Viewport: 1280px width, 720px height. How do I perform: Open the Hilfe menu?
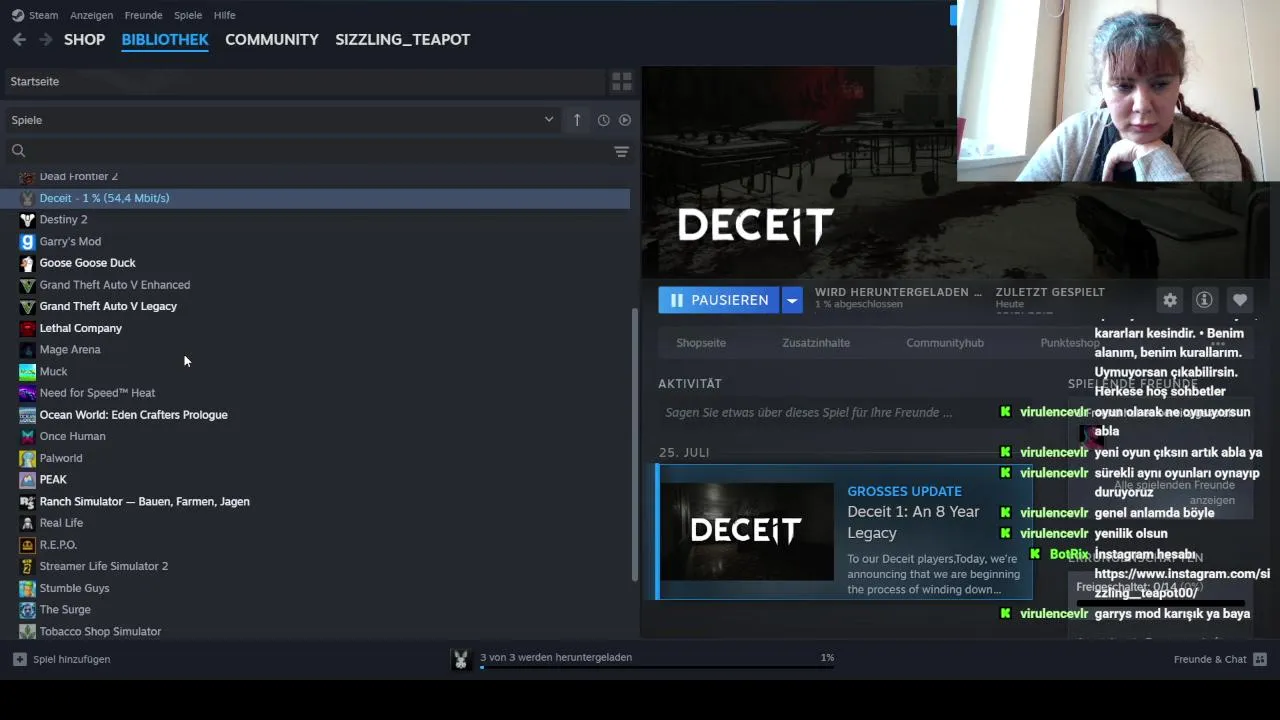point(225,15)
